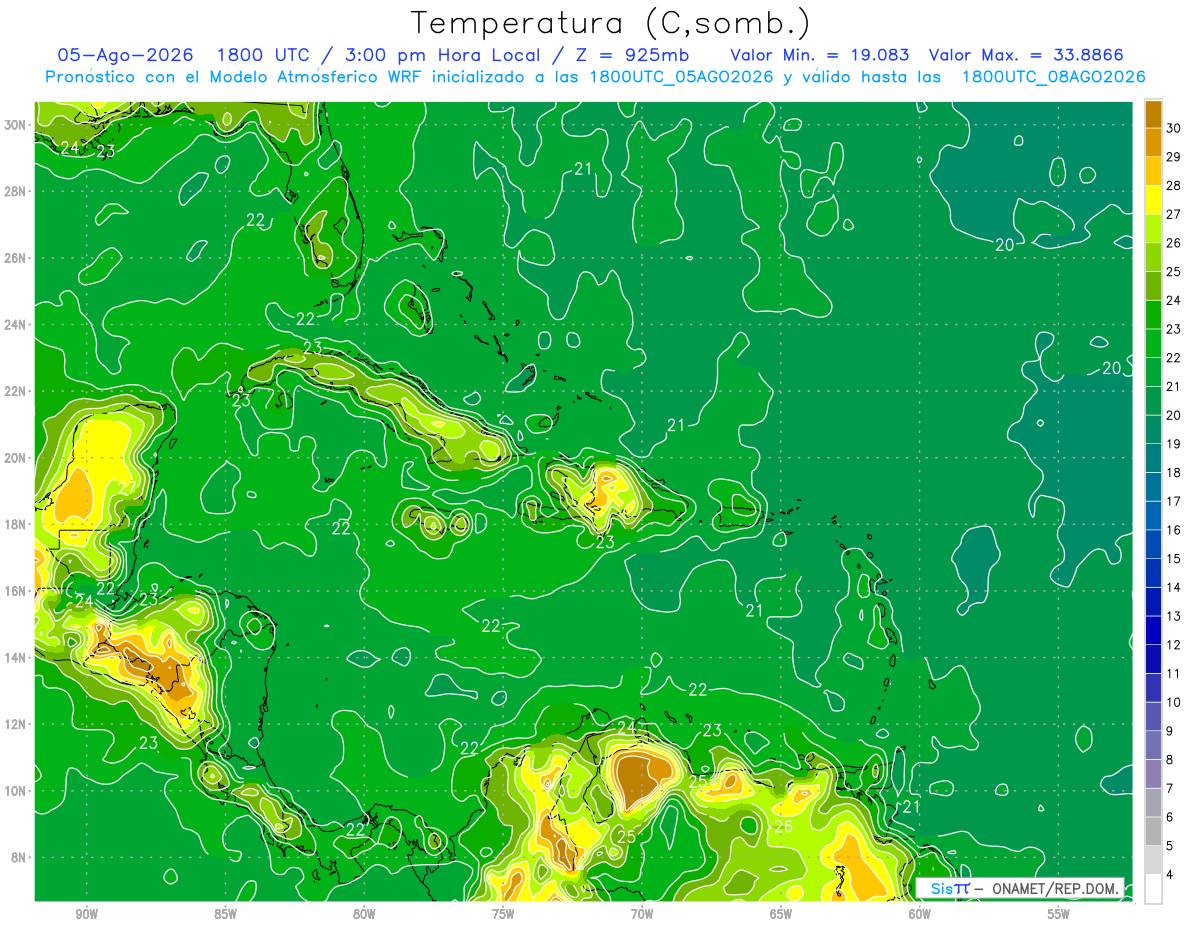Click the "26" contour label over Venezuela
Viewport: 1200px width, 927px height.
(x=784, y=827)
